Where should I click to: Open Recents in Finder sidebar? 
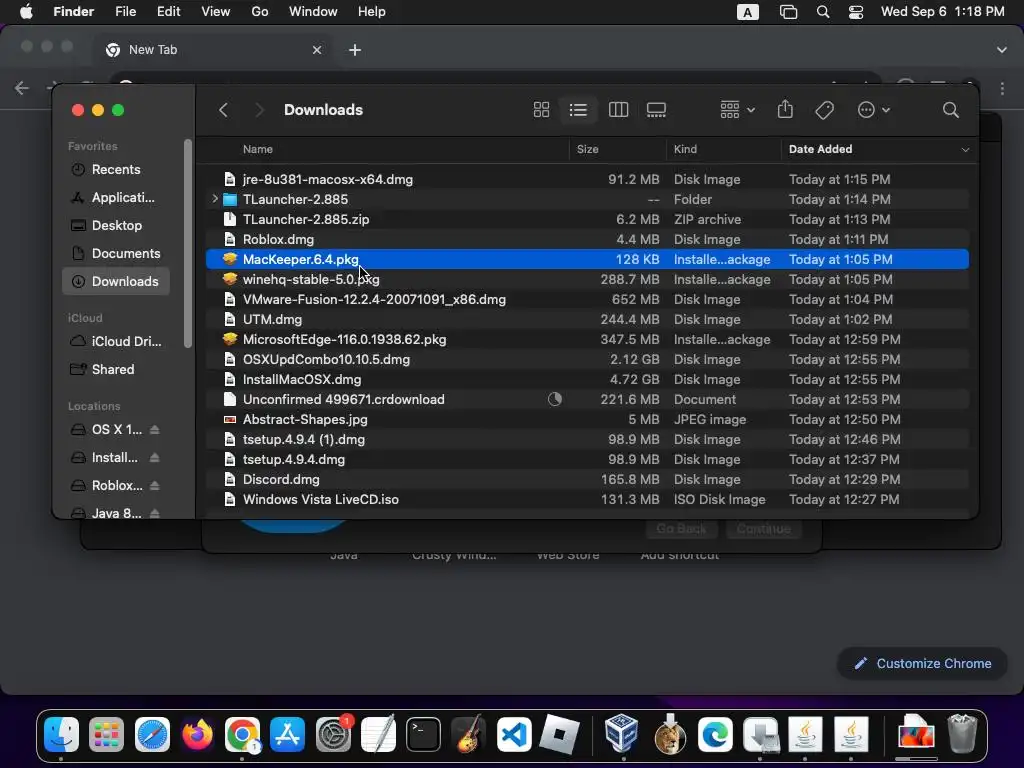pyautogui.click(x=116, y=169)
